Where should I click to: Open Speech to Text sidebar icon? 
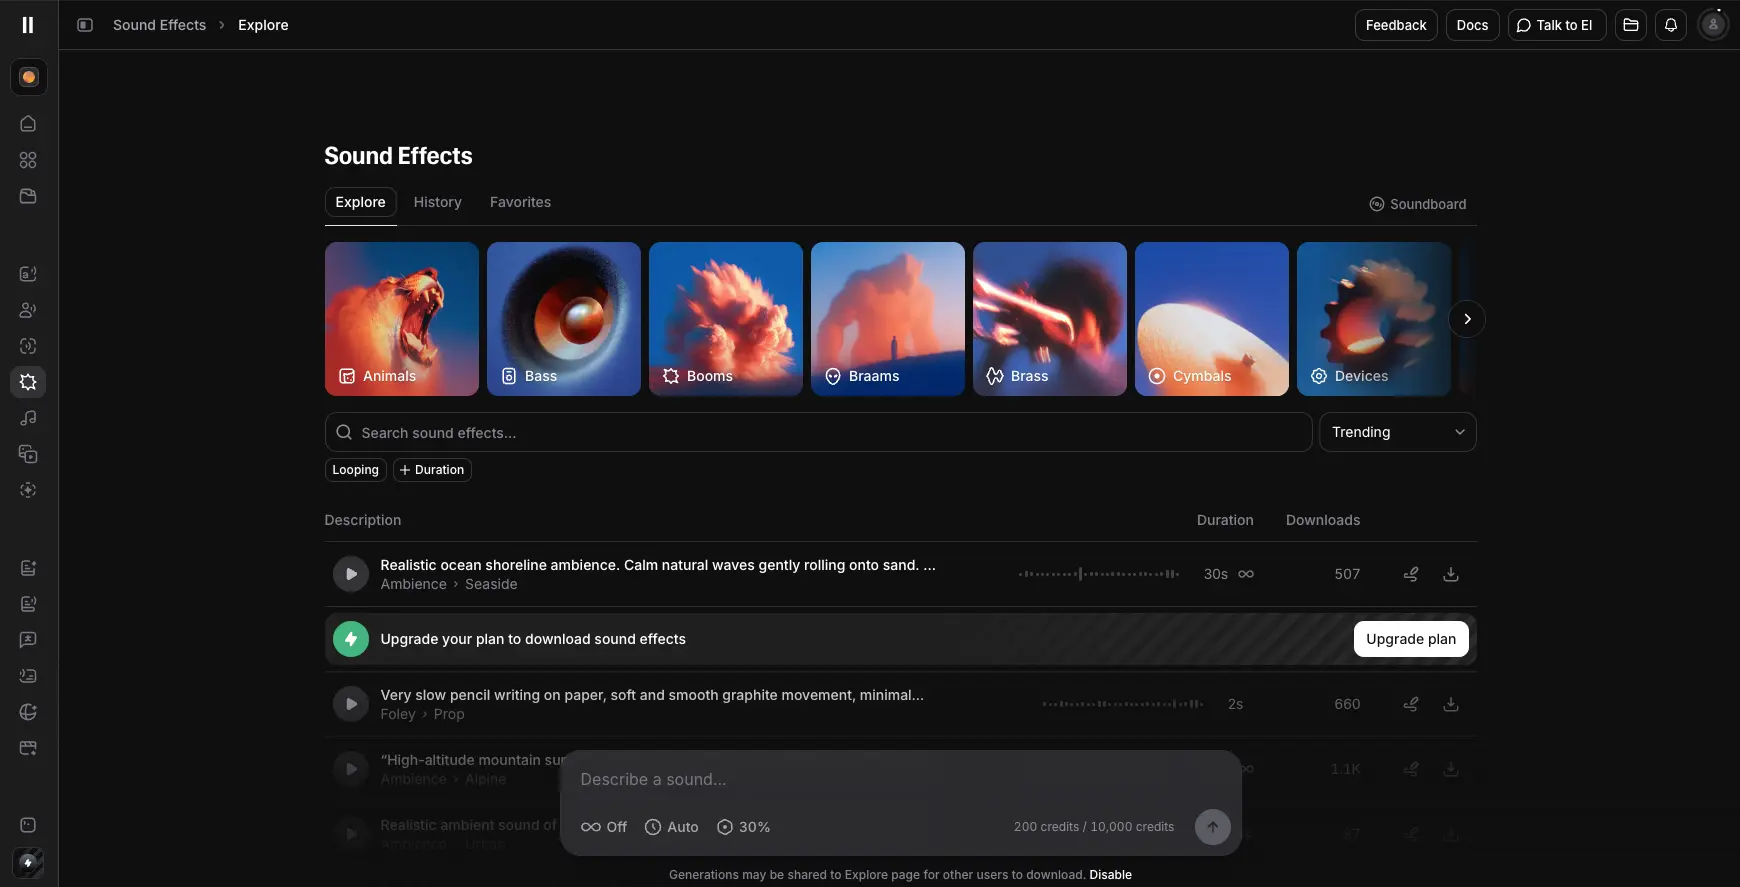pyautogui.click(x=28, y=676)
